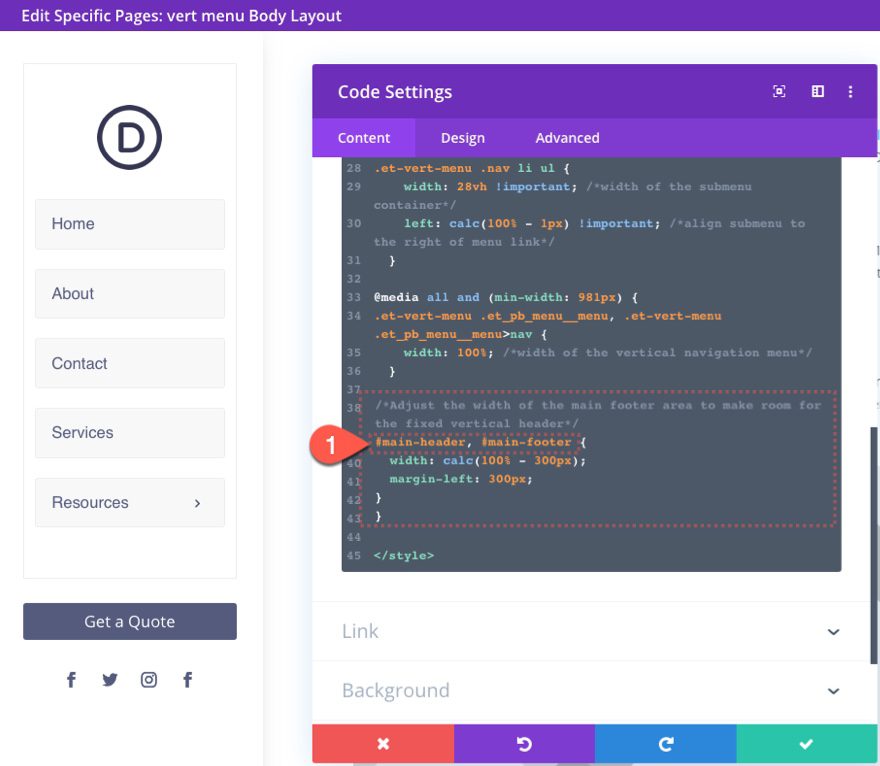Switch to the Design tab
The width and height of the screenshot is (880, 766).
pyautogui.click(x=462, y=137)
